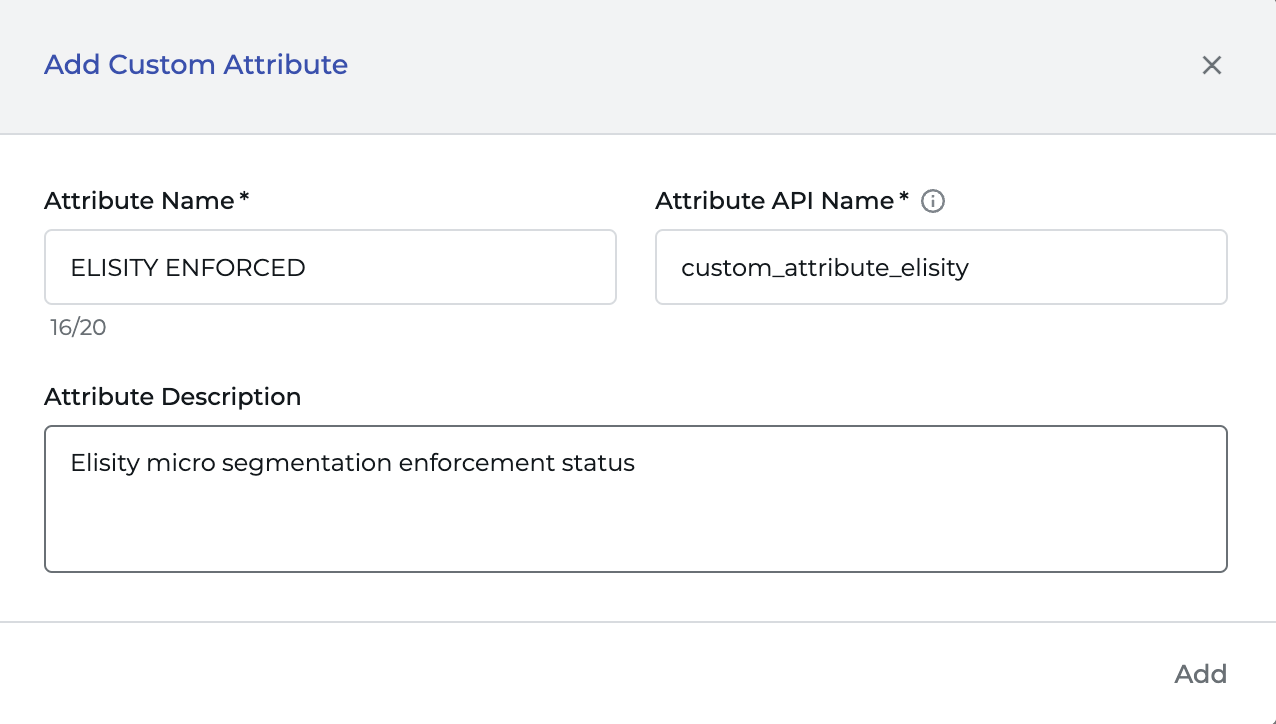This screenshot has width=1276, height=724.
Task: Click the Add button
Action: (x=1200, y=674)
